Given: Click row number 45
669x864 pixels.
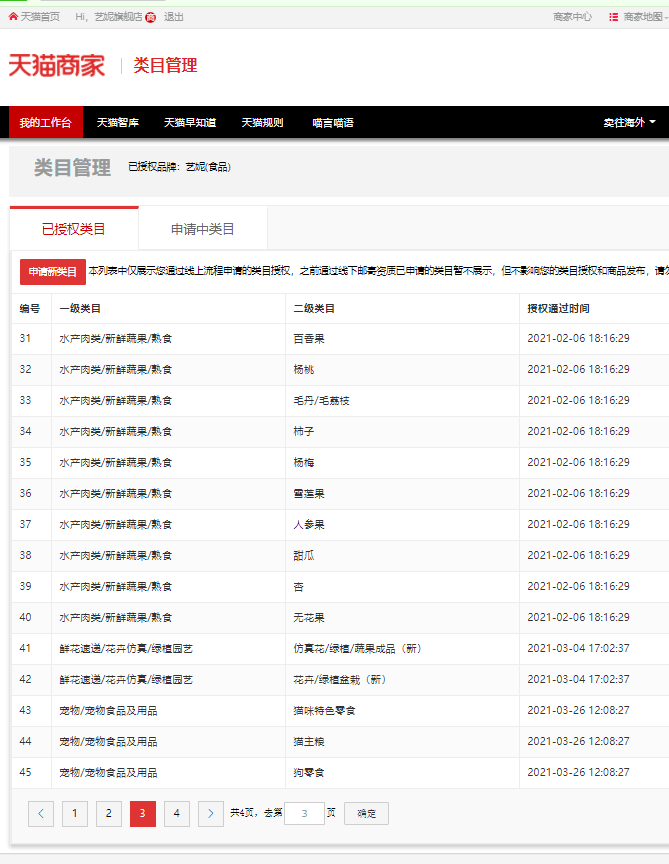Looking at the screenshot, I should pyautogui.click(x=25, y=772).
